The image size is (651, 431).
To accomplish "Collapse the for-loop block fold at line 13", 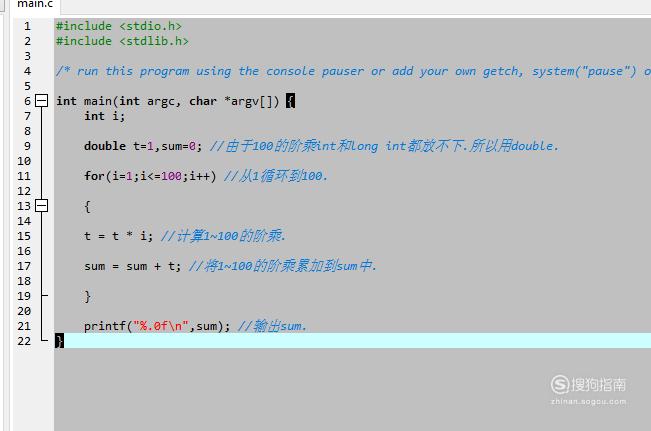I will point(42,206).
